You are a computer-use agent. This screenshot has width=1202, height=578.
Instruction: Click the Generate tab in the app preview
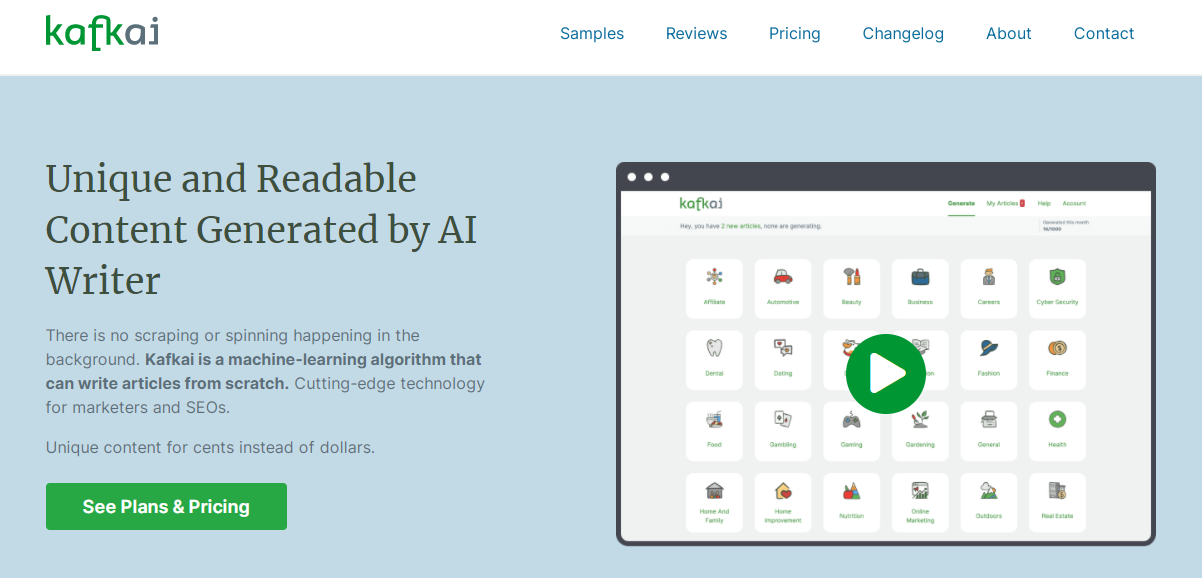pyautogui.click(x=961, y=203)
